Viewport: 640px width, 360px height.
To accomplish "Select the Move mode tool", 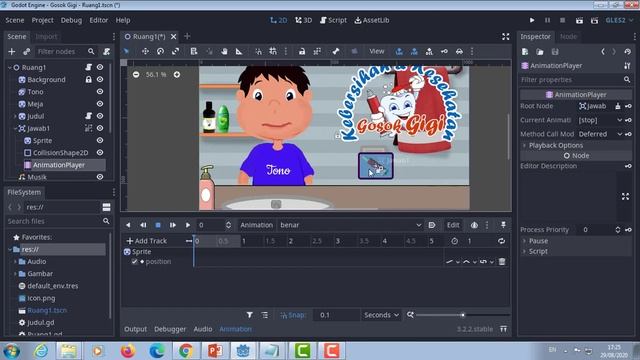I will (x=145, y=51).
